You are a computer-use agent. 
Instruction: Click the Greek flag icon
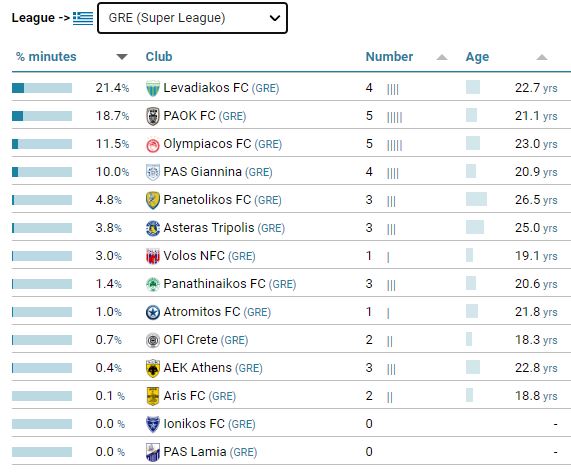pyautogui.click(x=83, y=18)
